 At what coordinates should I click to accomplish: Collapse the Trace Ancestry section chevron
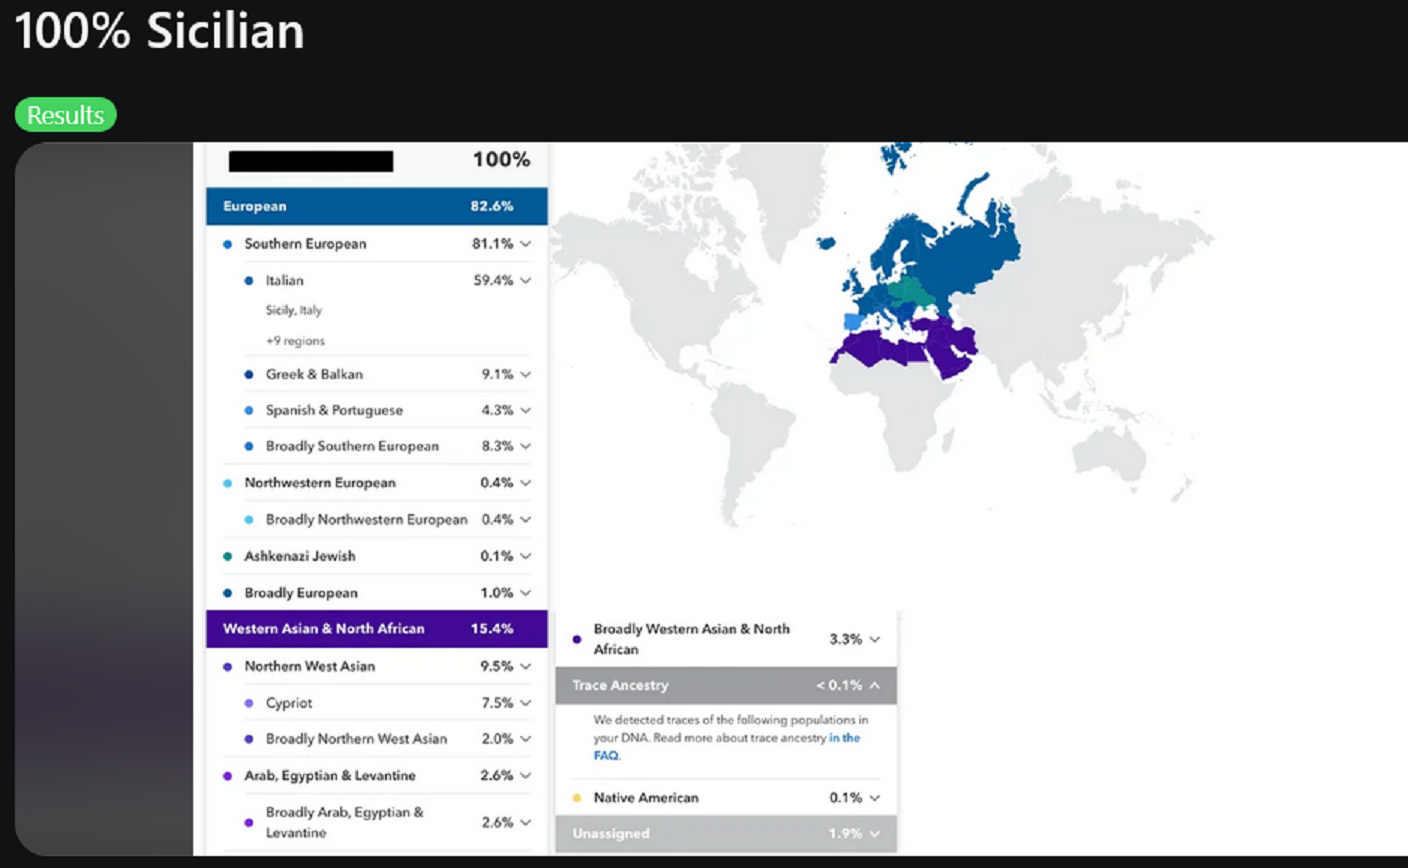click(875, 686)
